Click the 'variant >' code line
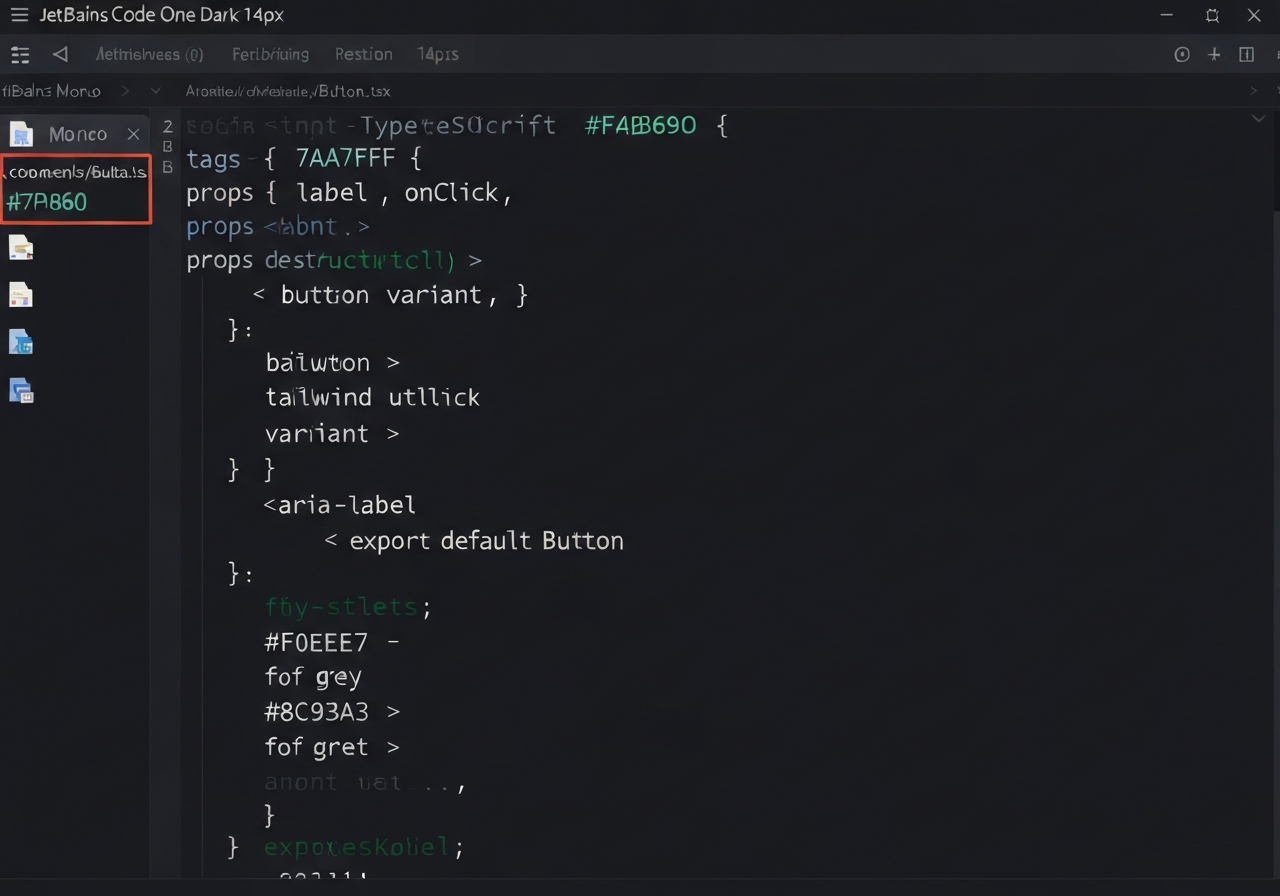The width and height of the screenshot is (1280, 896). 332,434
